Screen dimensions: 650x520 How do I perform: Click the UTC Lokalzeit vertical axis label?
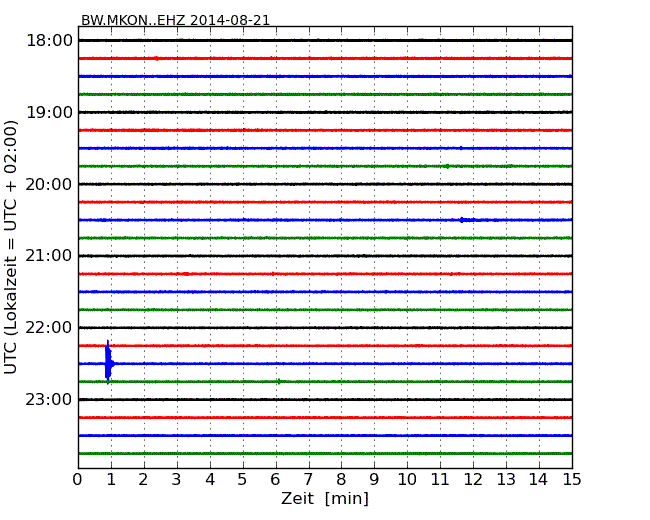(11, 248)
